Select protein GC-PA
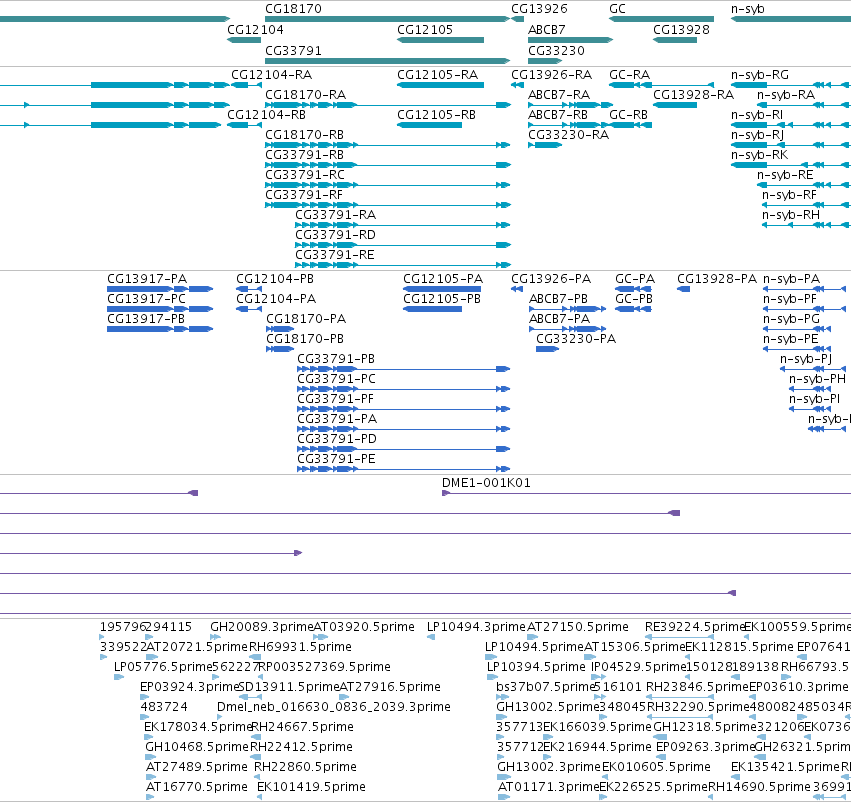The image size is (851, 802). (633, 289)
